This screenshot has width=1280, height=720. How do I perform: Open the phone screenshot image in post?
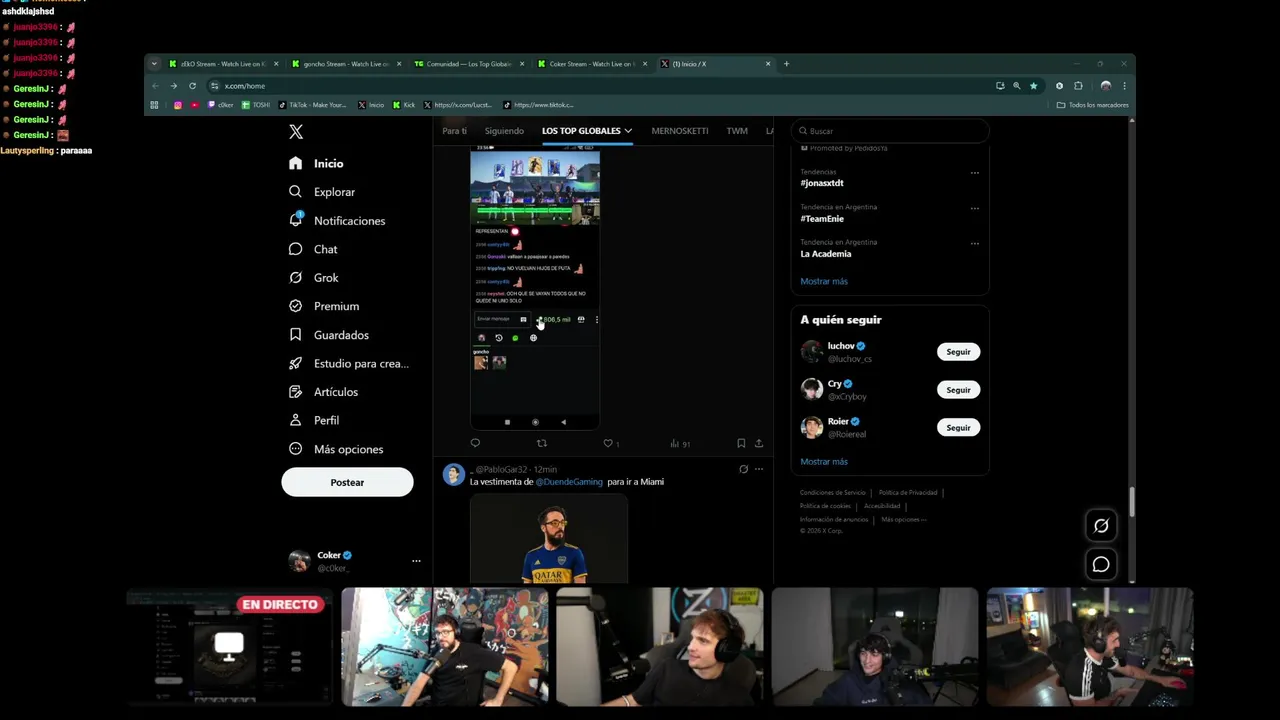click(x=535, y=289)
